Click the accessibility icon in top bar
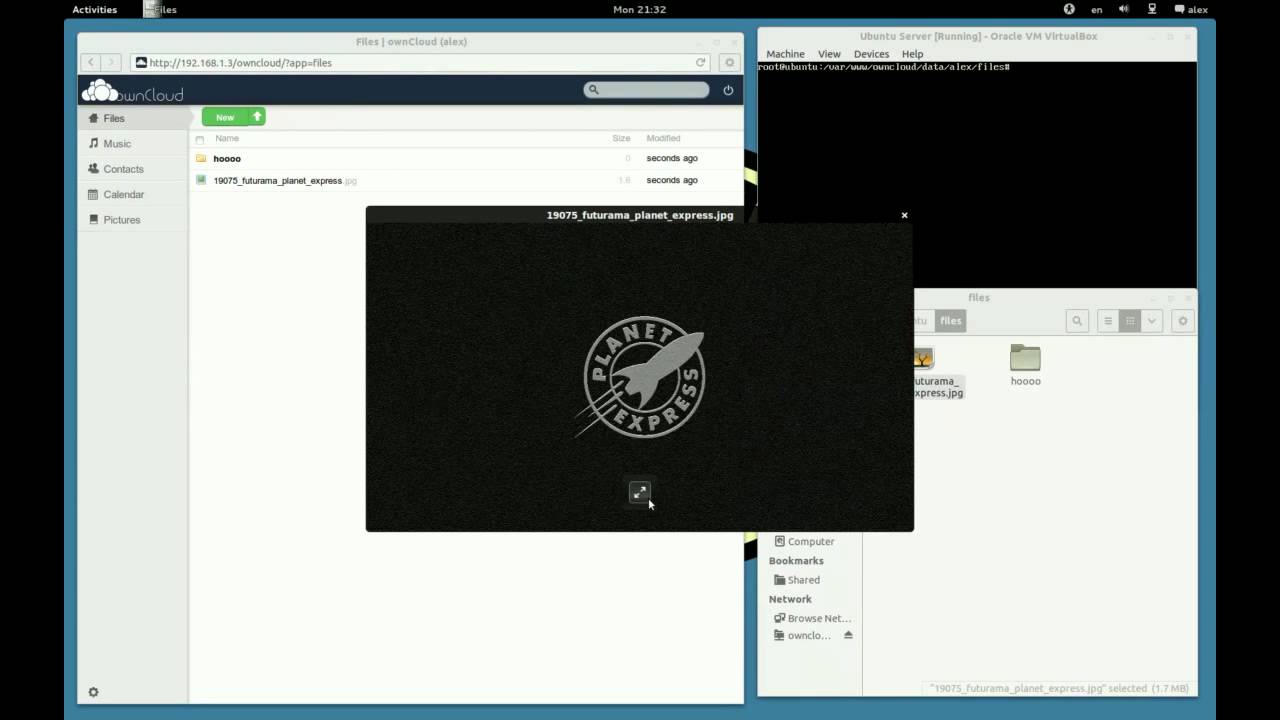This screenshot has width=1280, height=720. [1069, 9]
